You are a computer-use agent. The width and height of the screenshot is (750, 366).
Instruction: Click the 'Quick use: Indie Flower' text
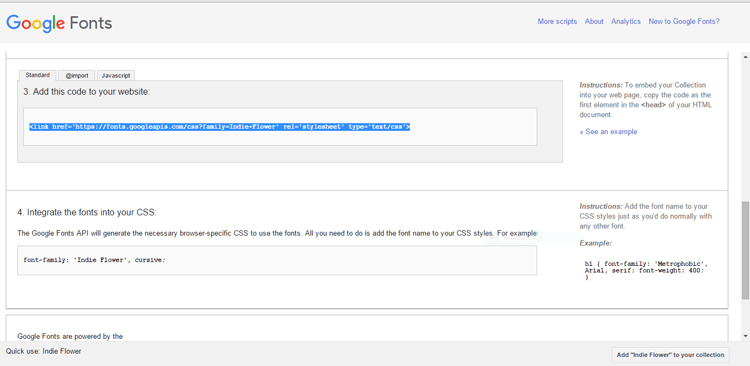point(44,351)
